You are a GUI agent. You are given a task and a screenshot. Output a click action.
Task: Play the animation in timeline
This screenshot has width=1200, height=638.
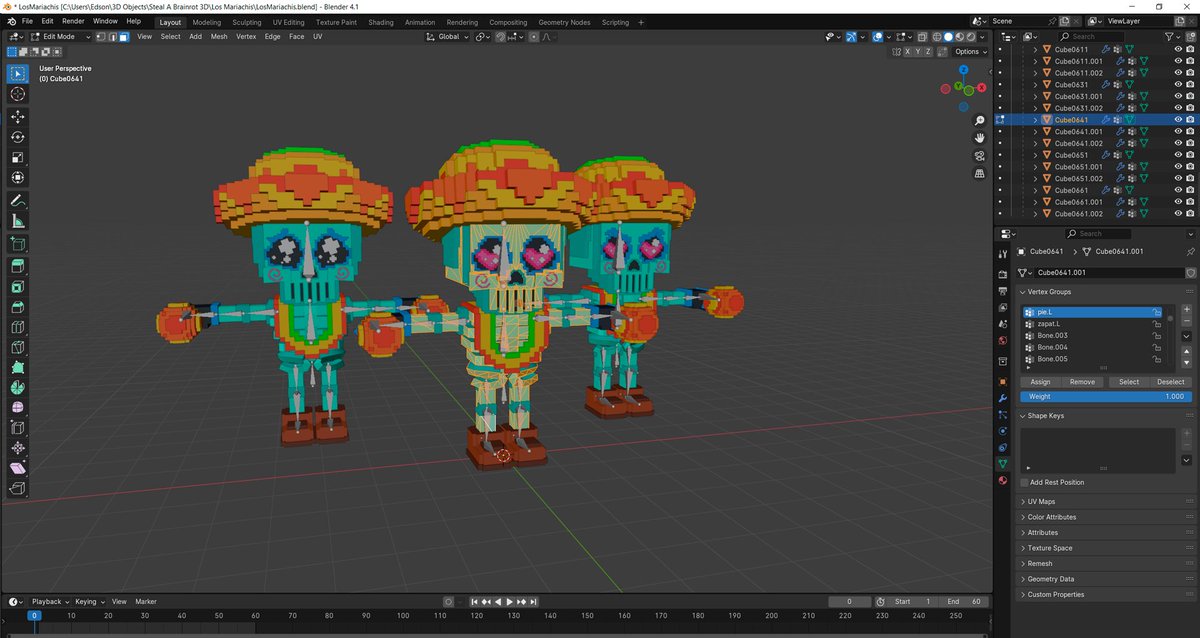coord(509,602)
